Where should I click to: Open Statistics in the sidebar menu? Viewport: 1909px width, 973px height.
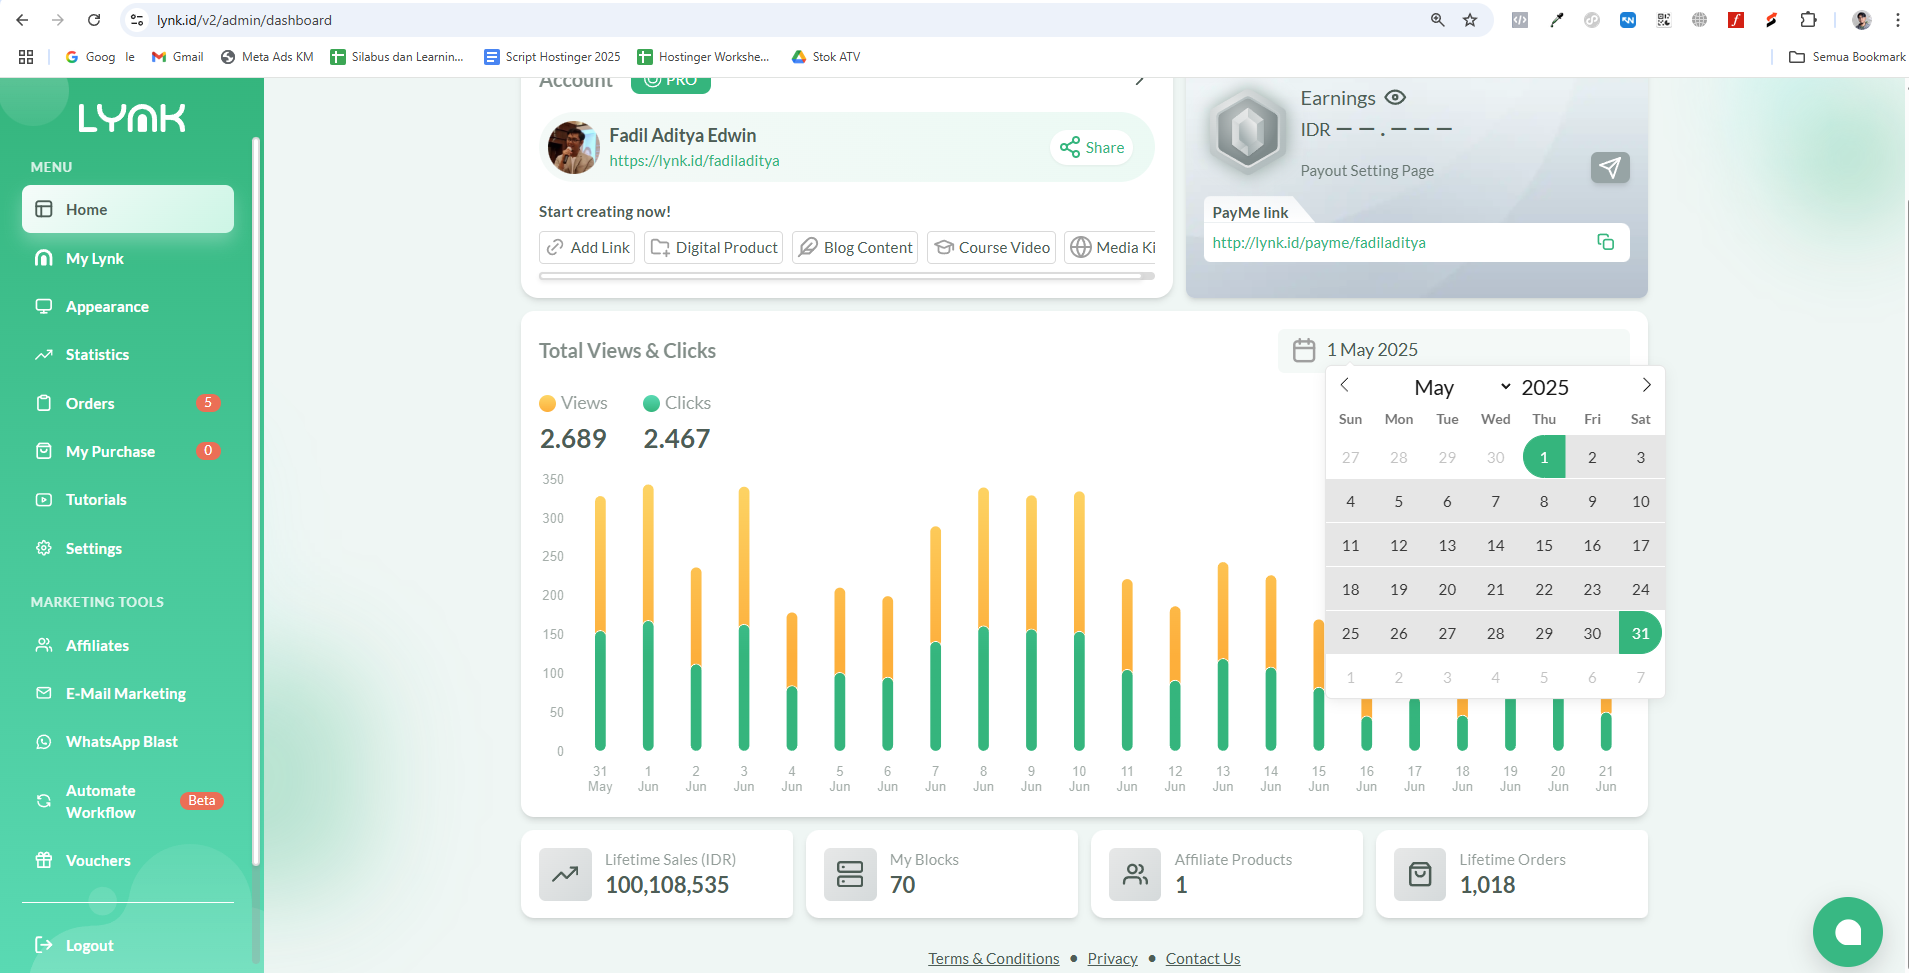pyautogui.click(x=97, y=355)
